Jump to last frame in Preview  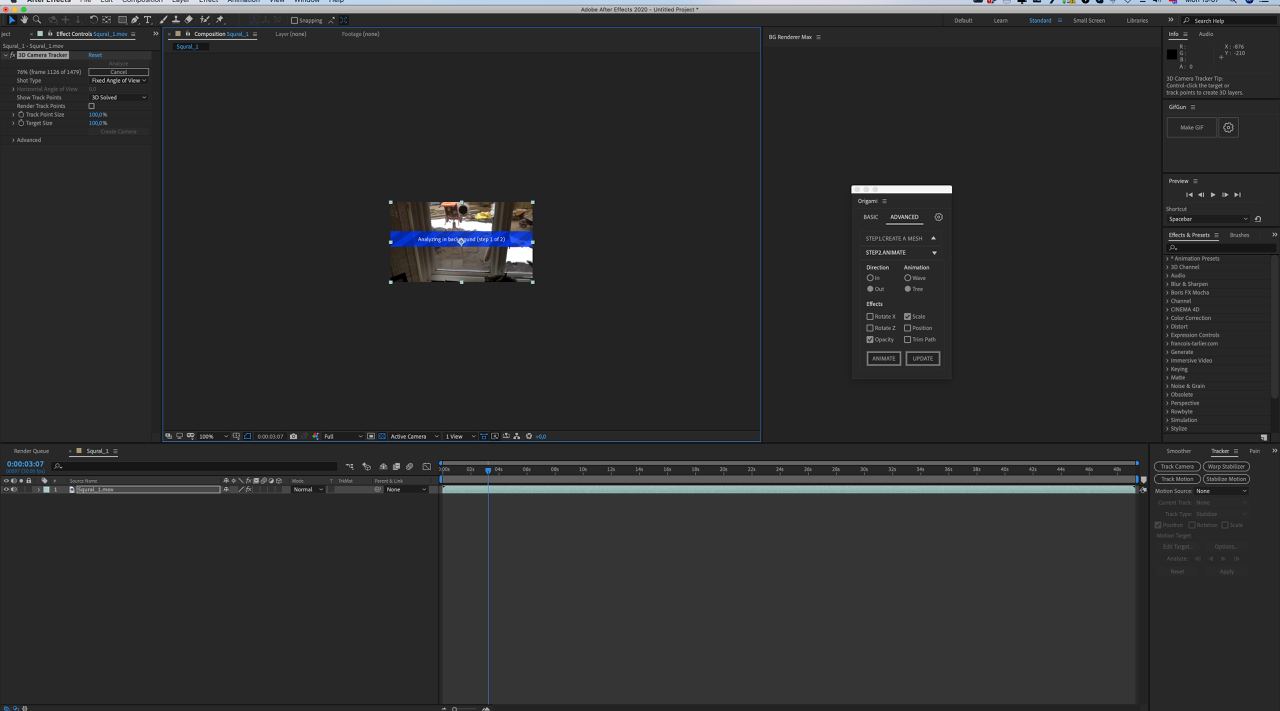pos(1237,195)
